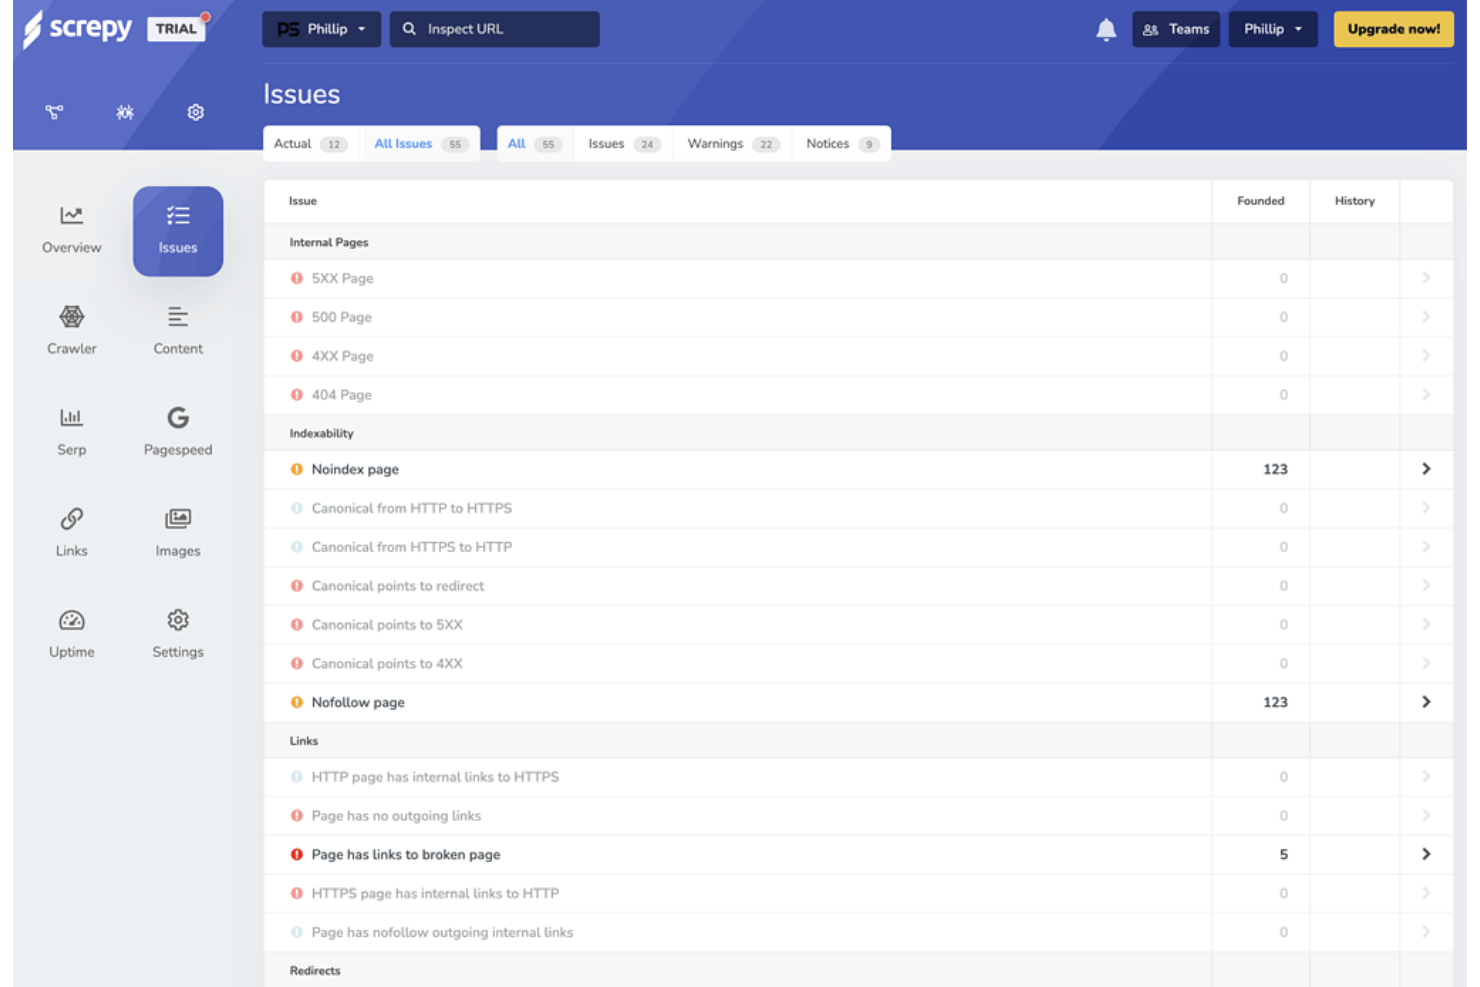Go to the Content section
The height and width of the screenshot is (987, 1480).
(x=178, y=331)
